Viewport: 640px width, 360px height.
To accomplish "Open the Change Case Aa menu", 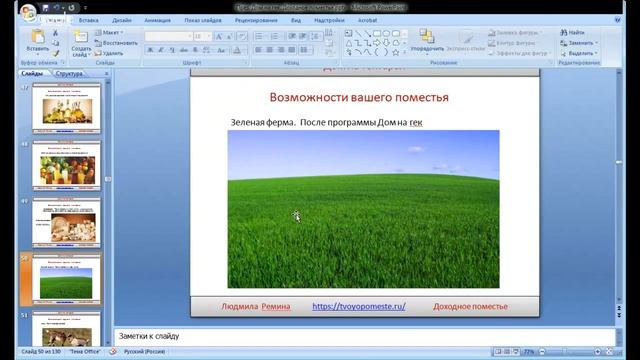I will pyautogui.click(x=222, y=50).
